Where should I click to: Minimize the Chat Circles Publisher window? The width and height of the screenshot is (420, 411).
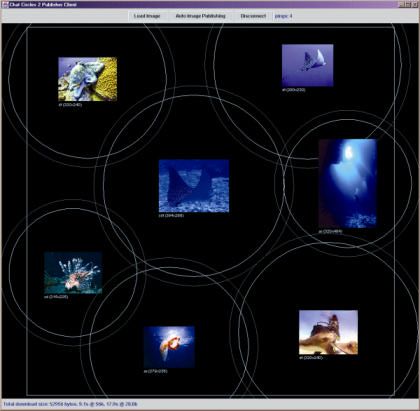pyautogui.click(x=402, y=5)
